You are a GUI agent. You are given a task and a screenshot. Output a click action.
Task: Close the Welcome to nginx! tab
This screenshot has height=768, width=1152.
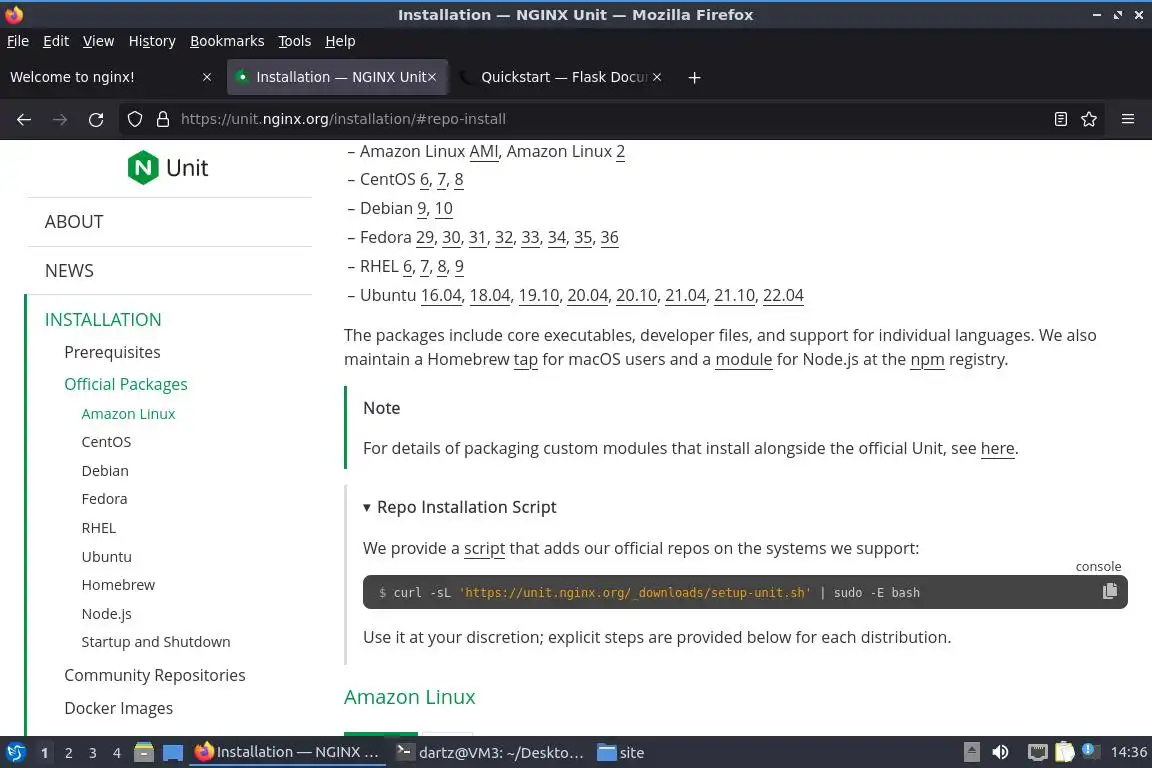207,77
